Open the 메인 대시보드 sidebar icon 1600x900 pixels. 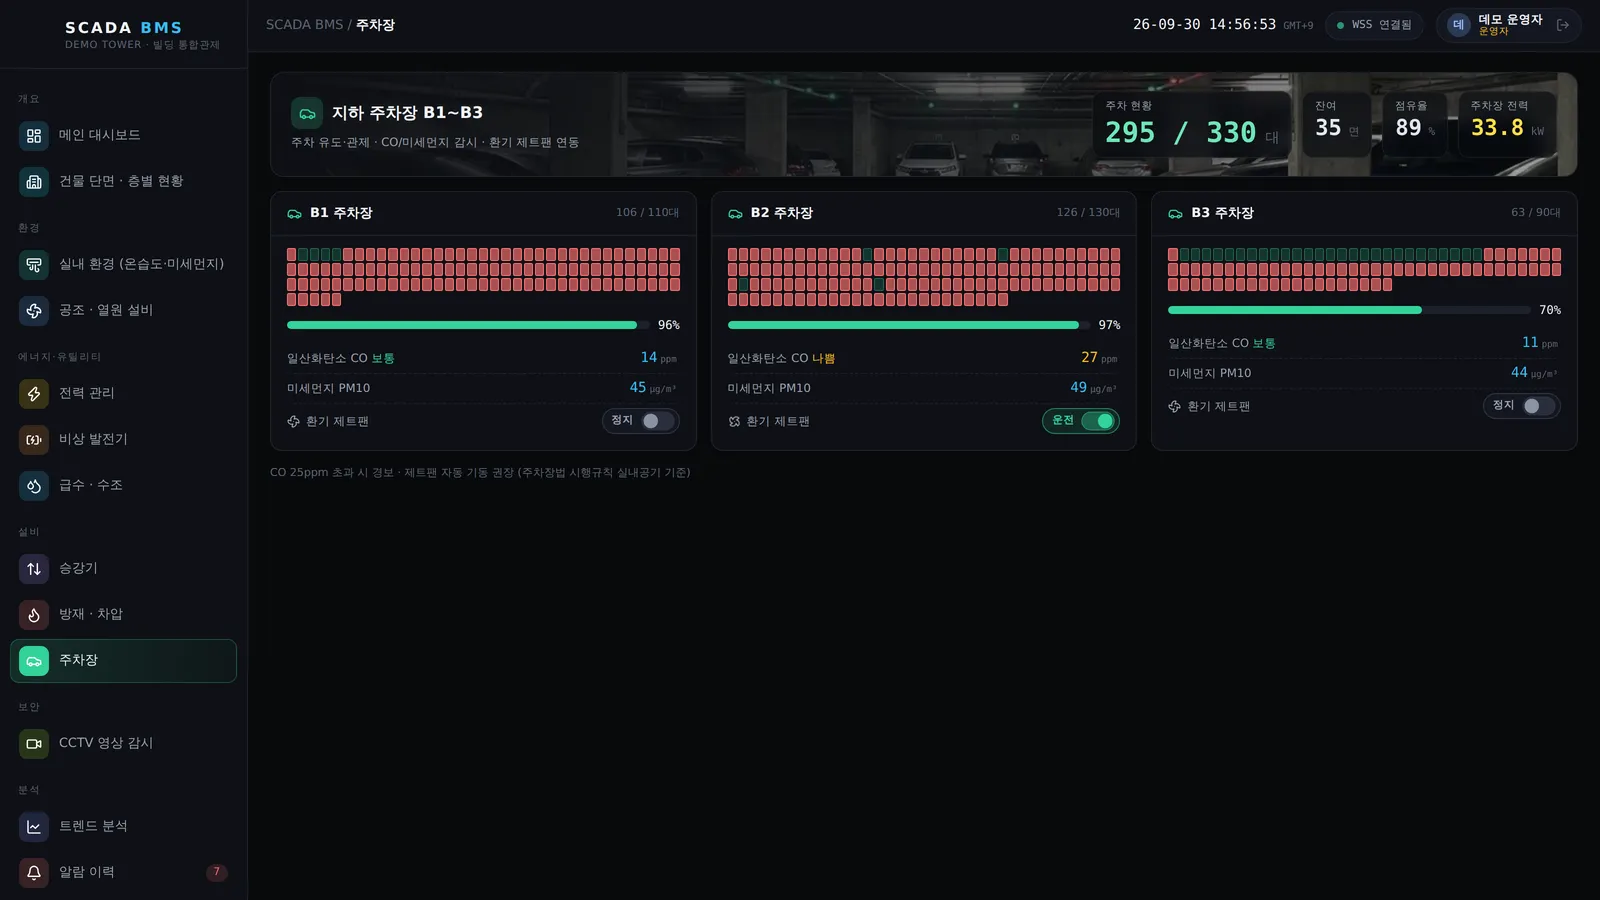pyautogui.click(x=34, y=136)
